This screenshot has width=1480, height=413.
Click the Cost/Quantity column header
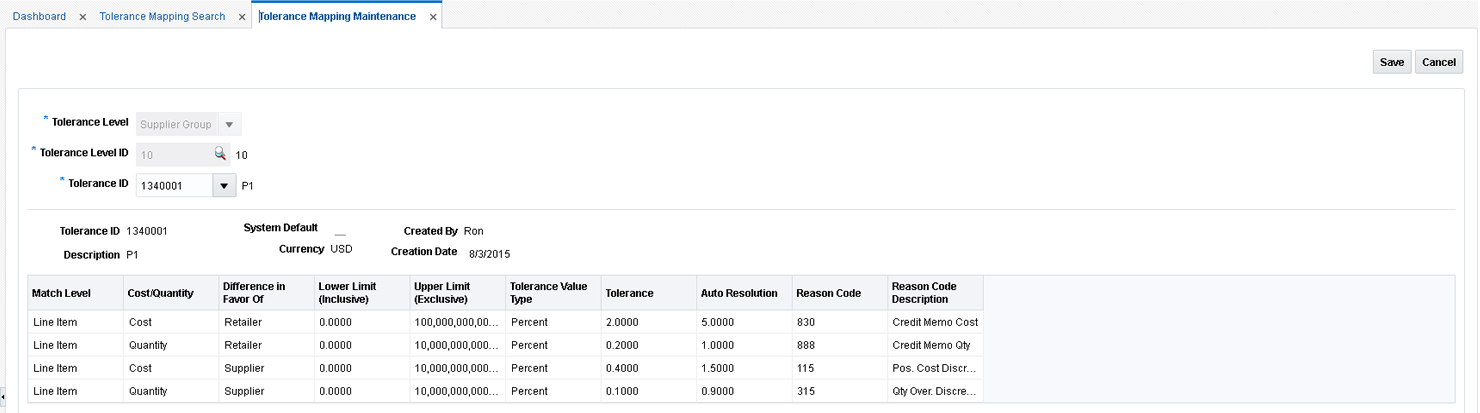click(171, 293)
